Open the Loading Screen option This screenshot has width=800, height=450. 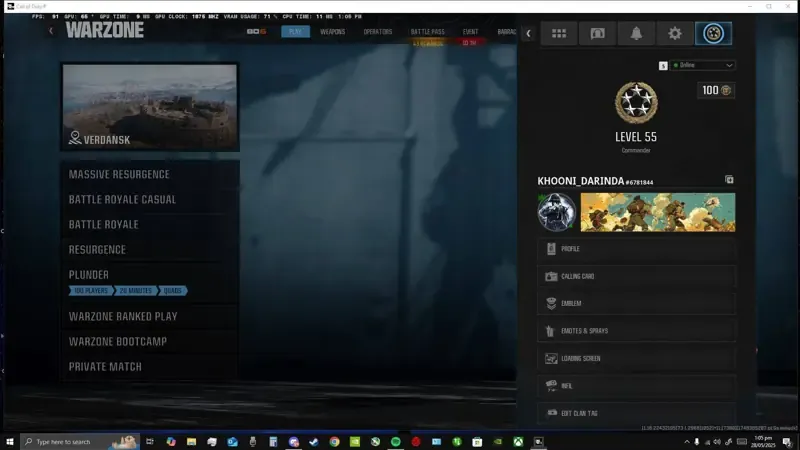pos(636,359)
